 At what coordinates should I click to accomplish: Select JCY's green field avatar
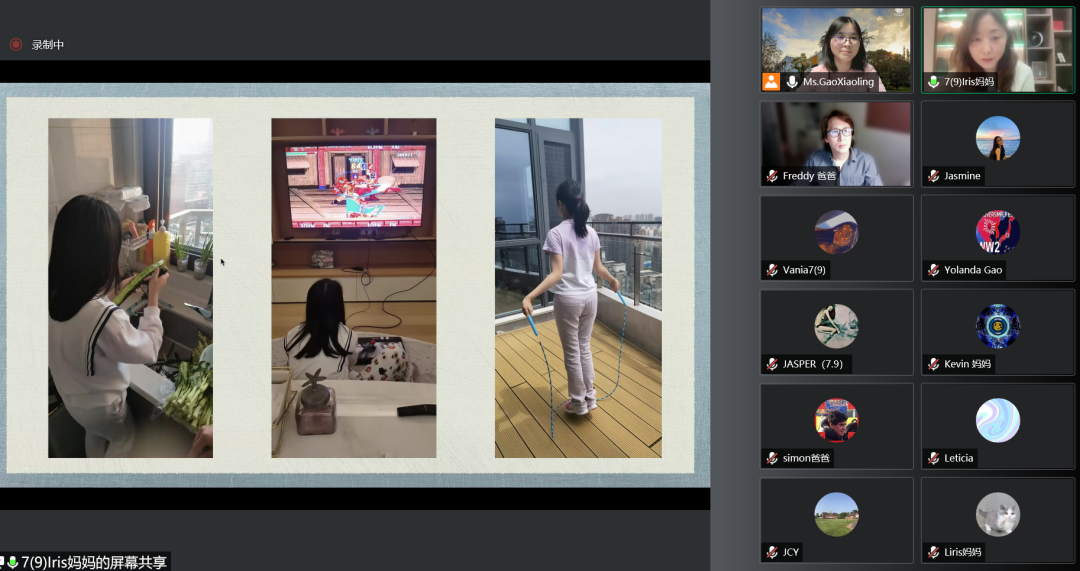(836, 515)
